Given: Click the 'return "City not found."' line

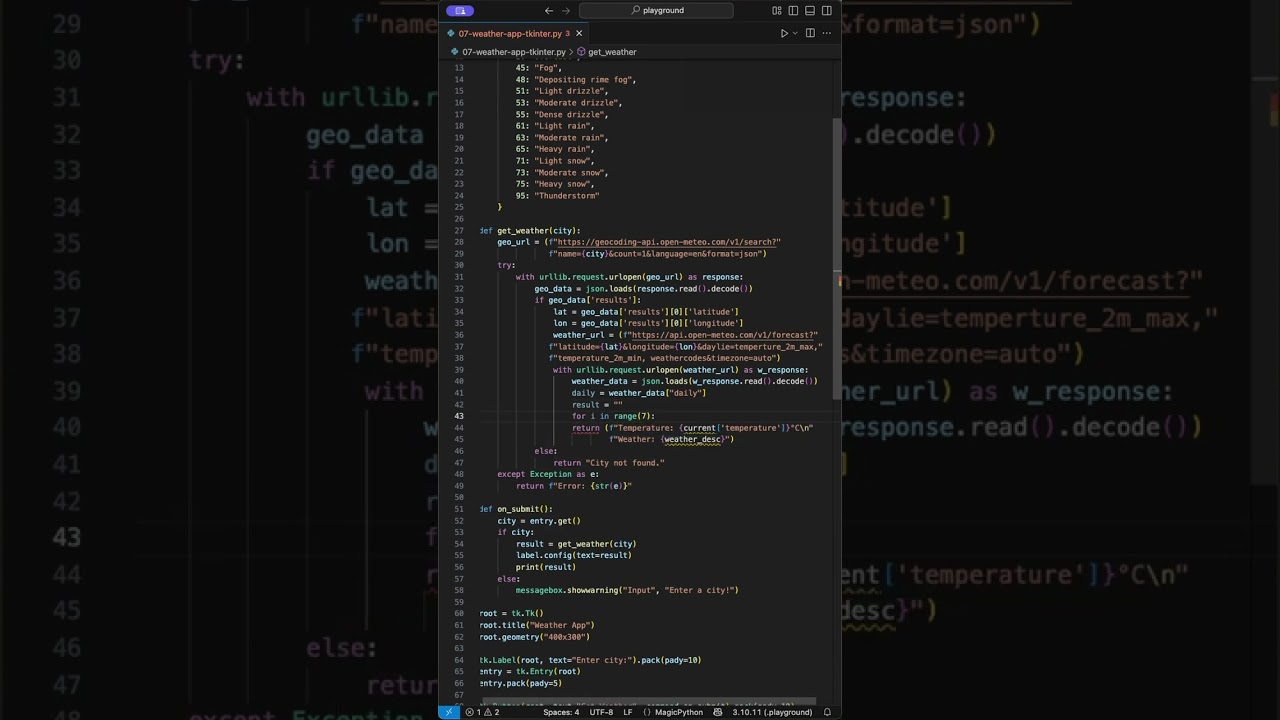Looking at the screenshot, I should (609, 463).
